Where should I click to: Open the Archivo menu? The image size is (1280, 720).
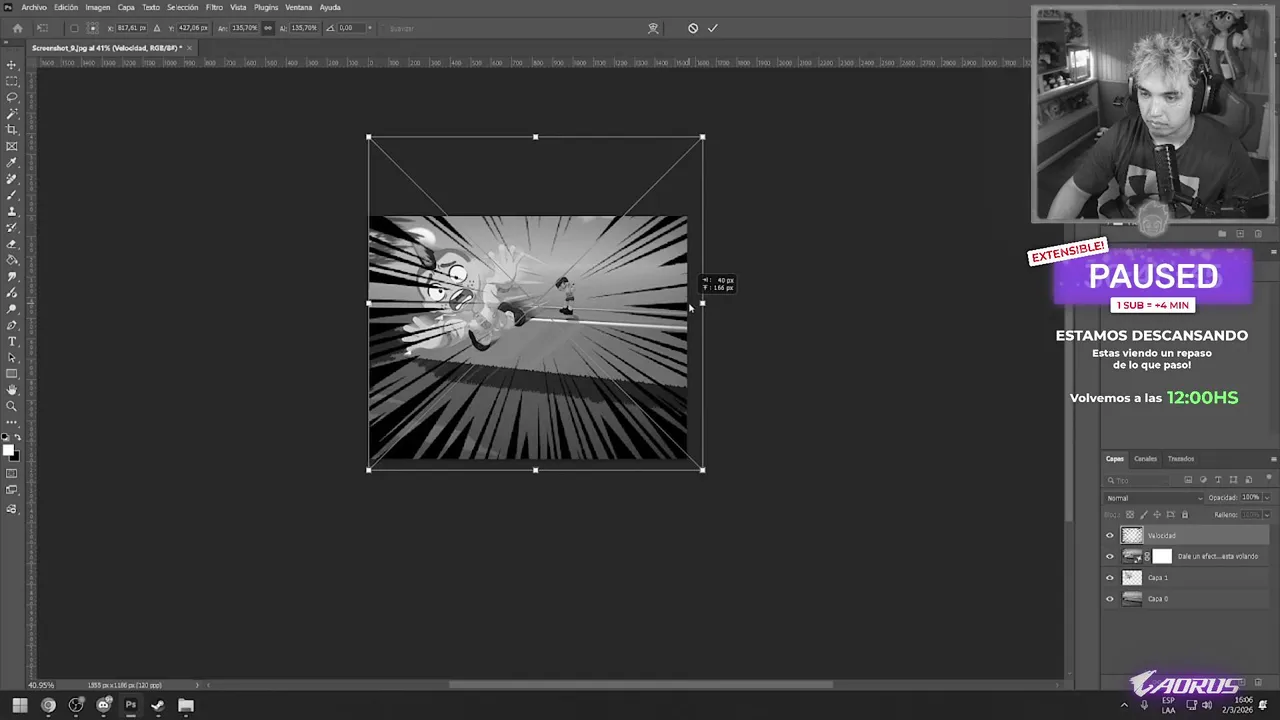pos(34,7)
